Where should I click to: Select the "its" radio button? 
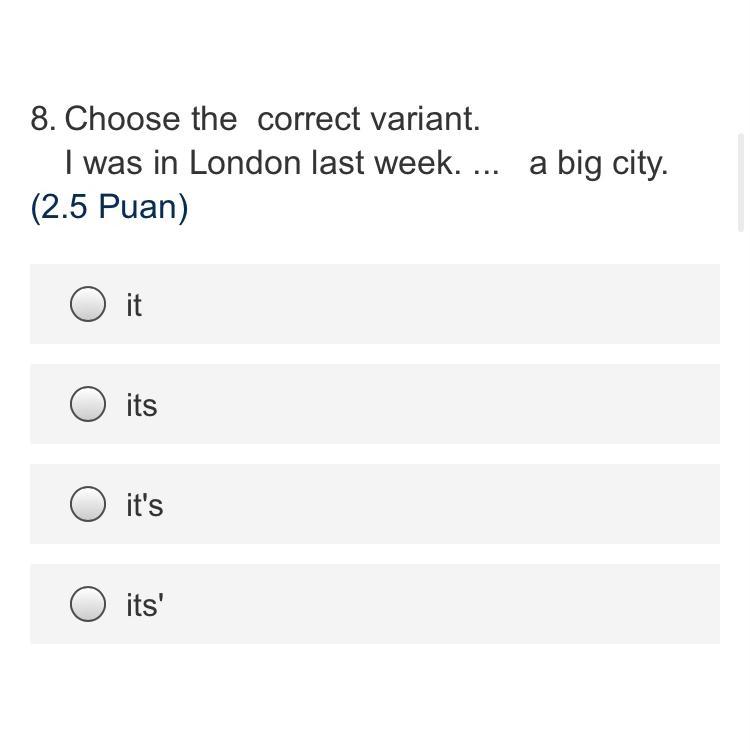[88, 404]
